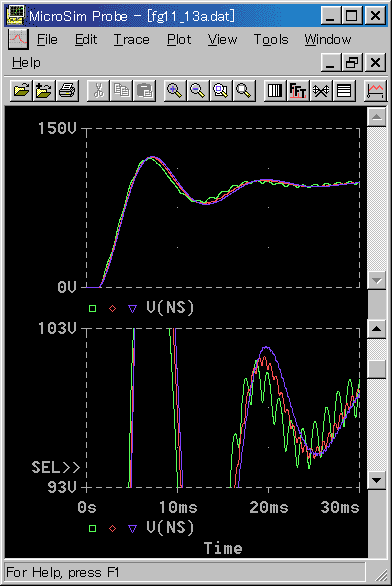Image resolution: width=392 pixels, height=586 pixels.
Task: Click the 0V Y-axis label
Action: point(67,287)
